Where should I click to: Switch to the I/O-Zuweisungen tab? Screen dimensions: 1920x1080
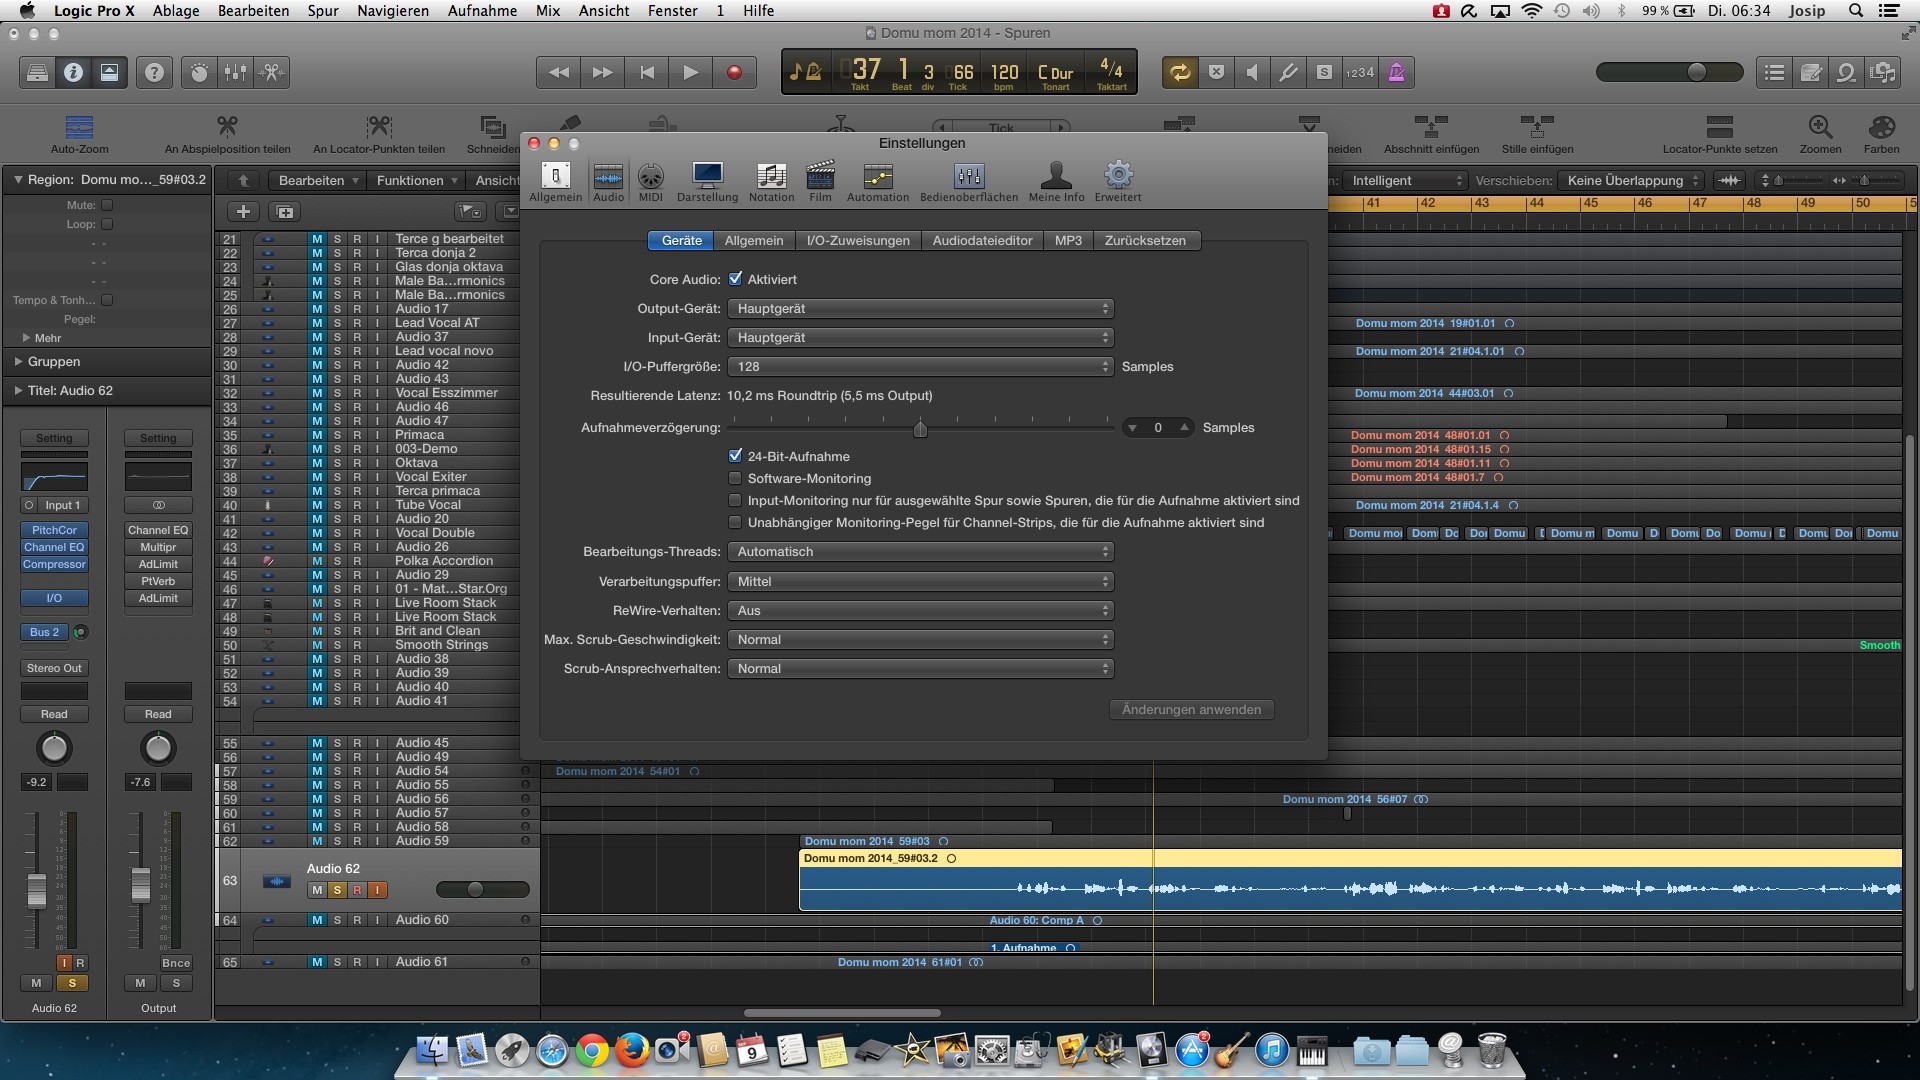click(x=857, y=241)
